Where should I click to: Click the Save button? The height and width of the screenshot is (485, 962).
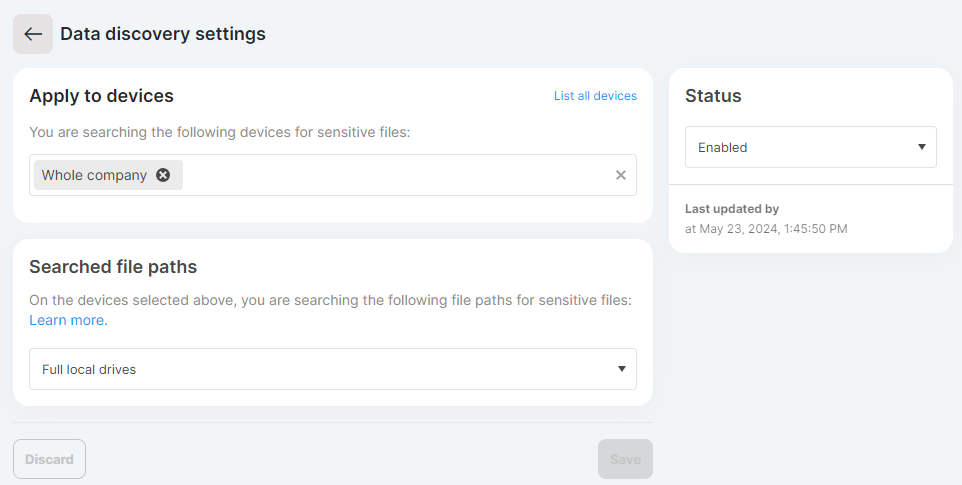(x=625, y=459)
